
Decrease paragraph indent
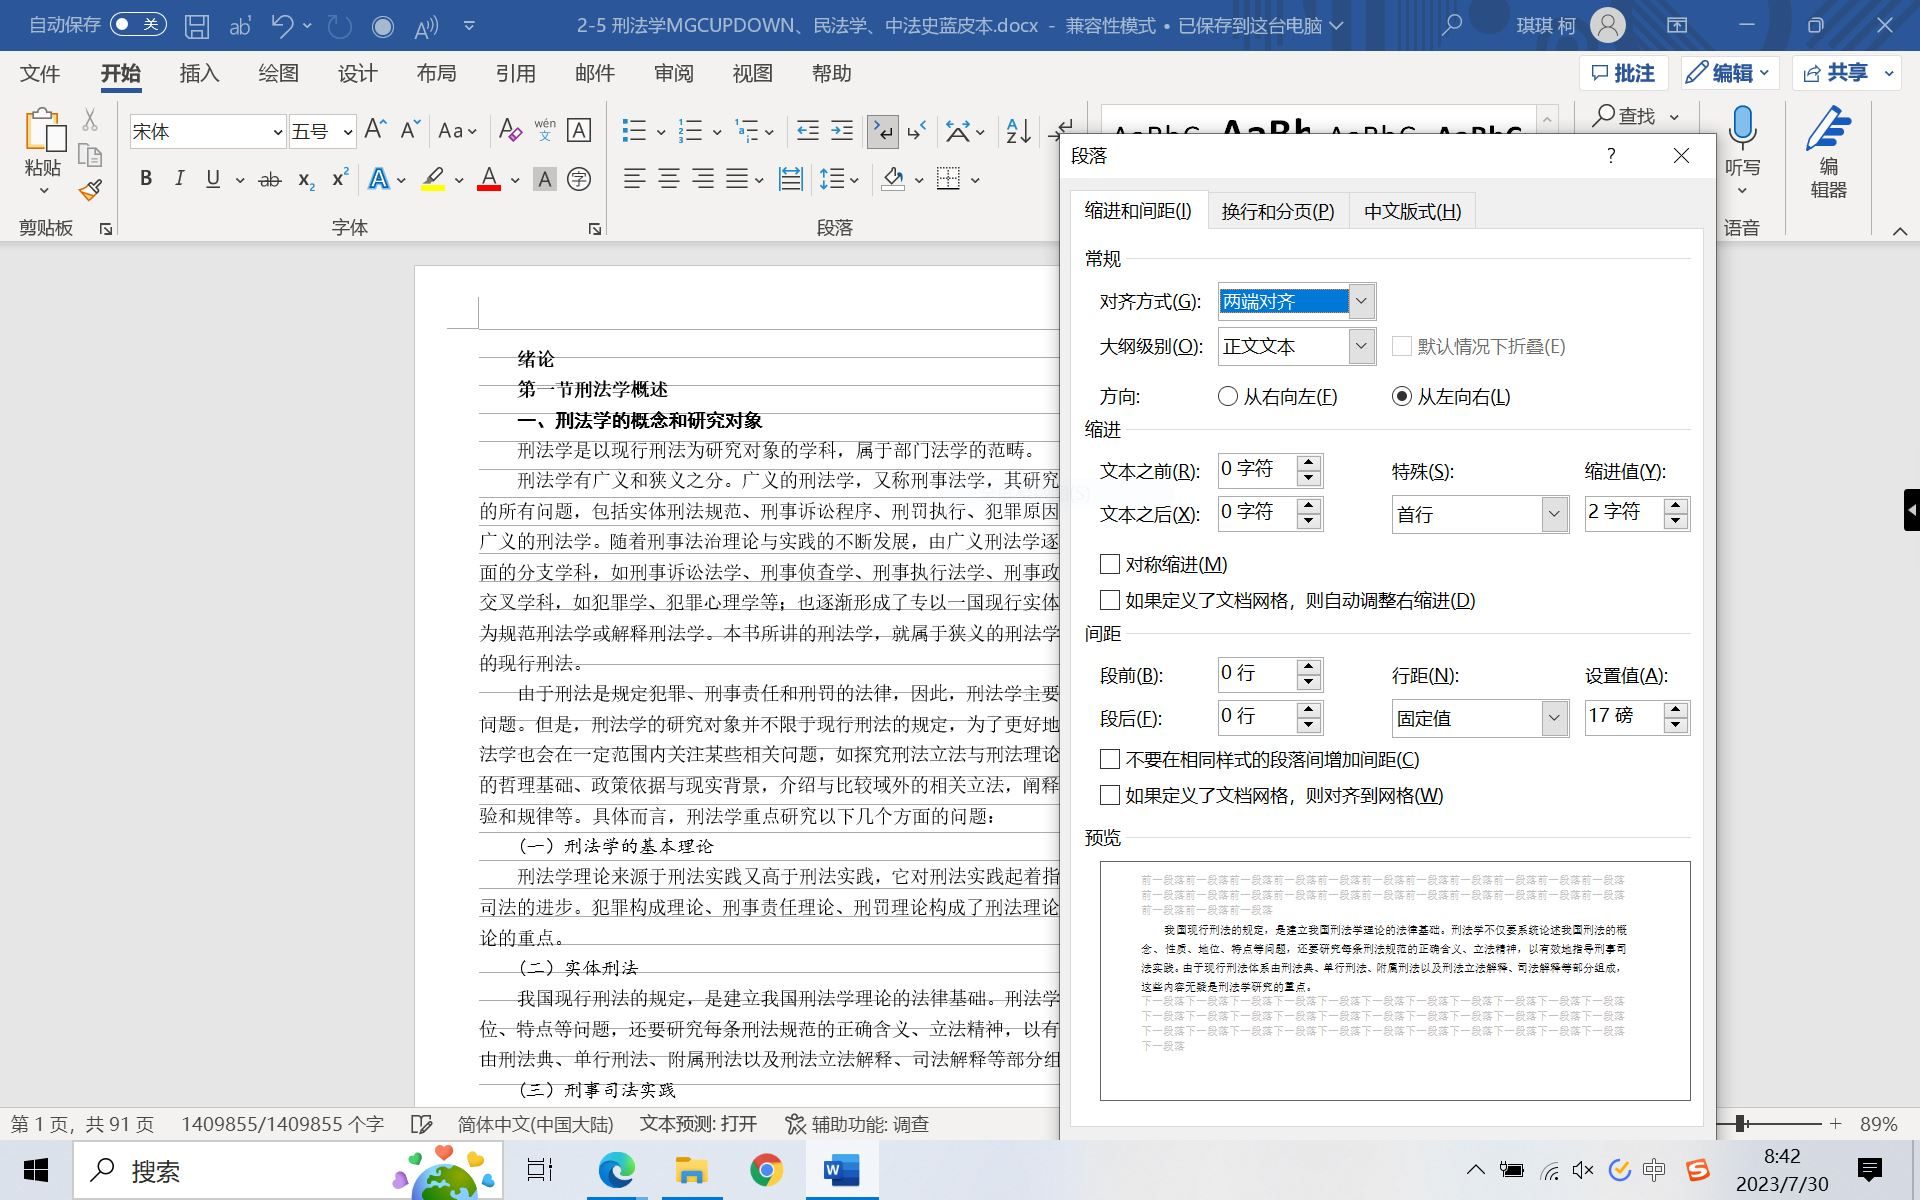click(807, 130)
